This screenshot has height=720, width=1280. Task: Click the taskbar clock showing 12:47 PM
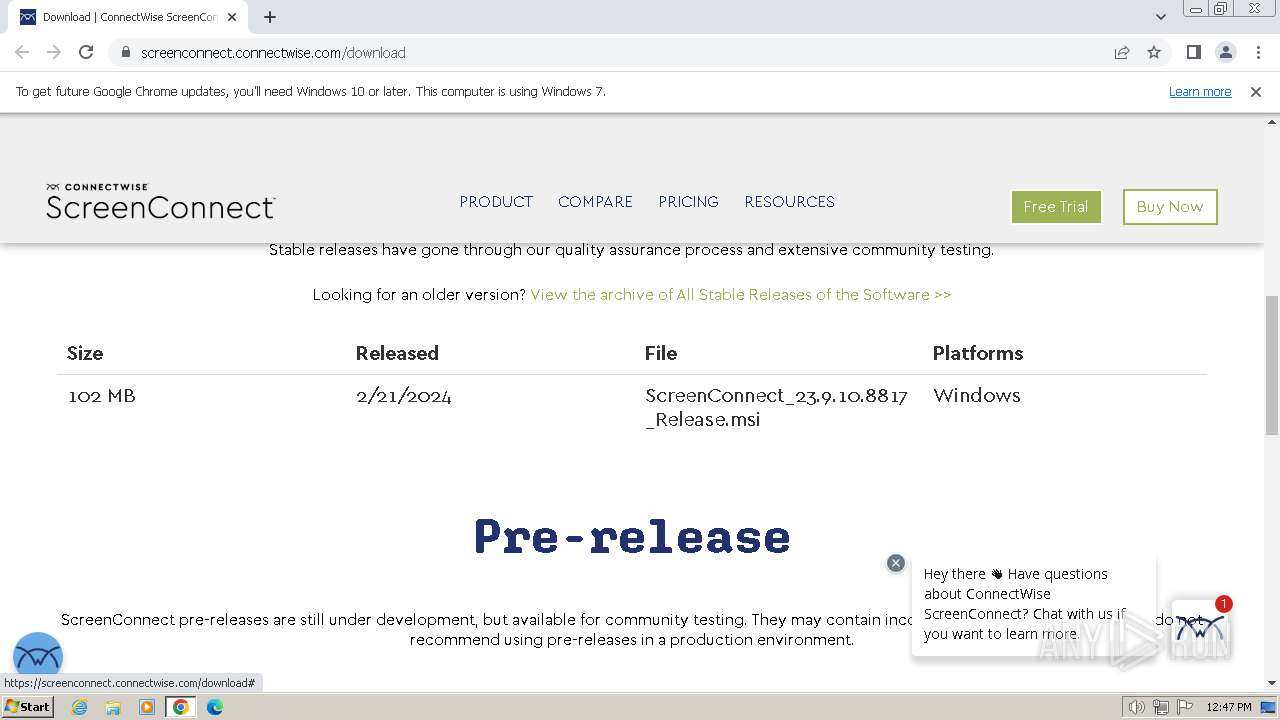1229,707
